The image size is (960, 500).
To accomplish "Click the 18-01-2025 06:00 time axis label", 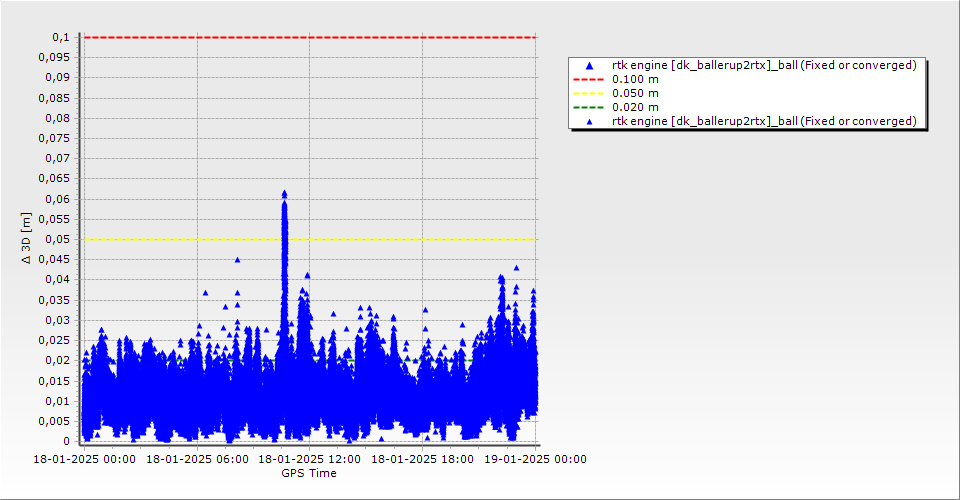I will pyautogui.click(x=196, y=459).
